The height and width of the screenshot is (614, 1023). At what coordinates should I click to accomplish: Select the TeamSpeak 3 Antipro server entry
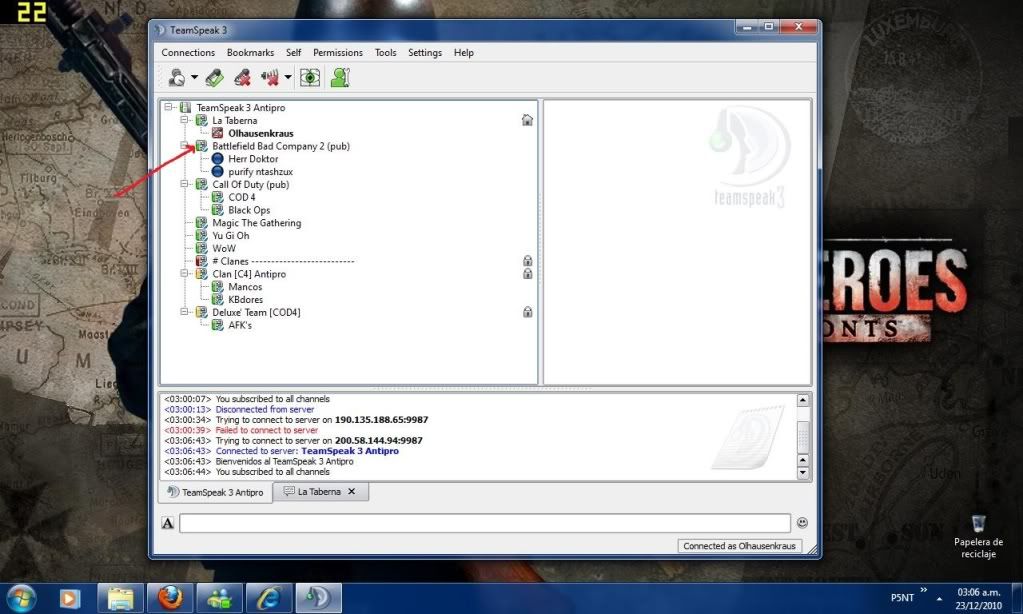point(241,108)
